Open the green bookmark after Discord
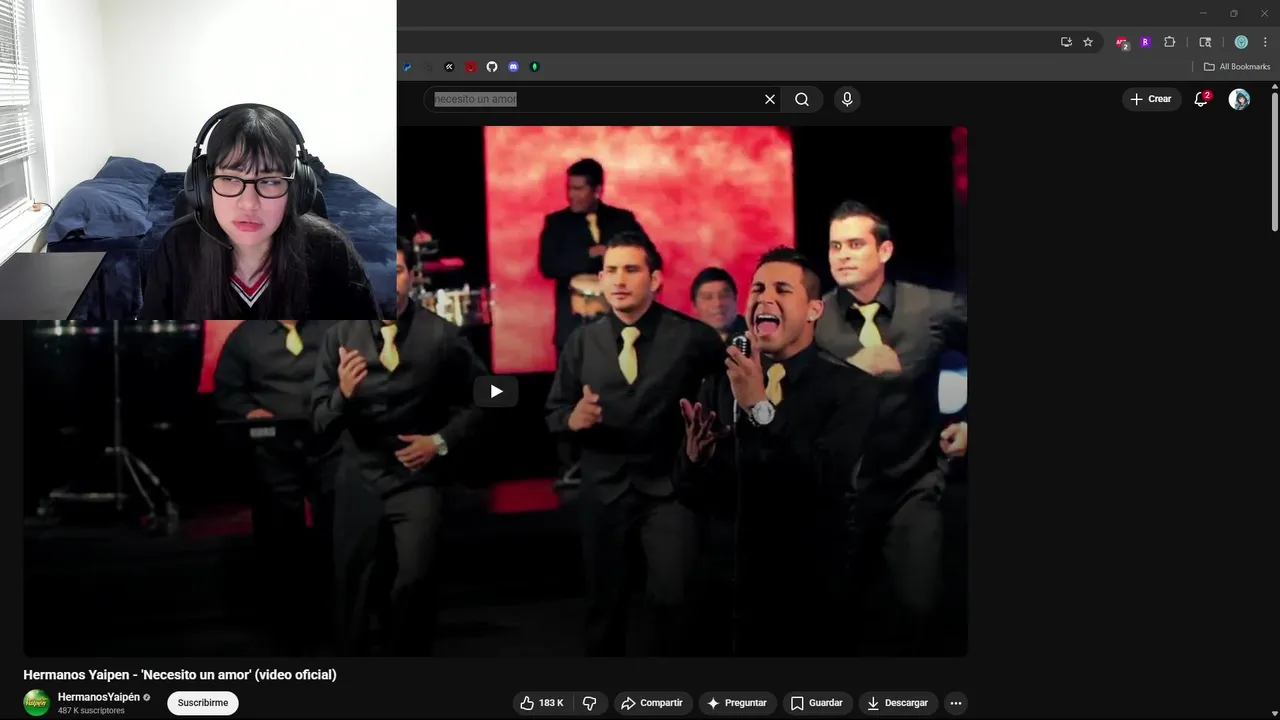 [x=534, y=67]
